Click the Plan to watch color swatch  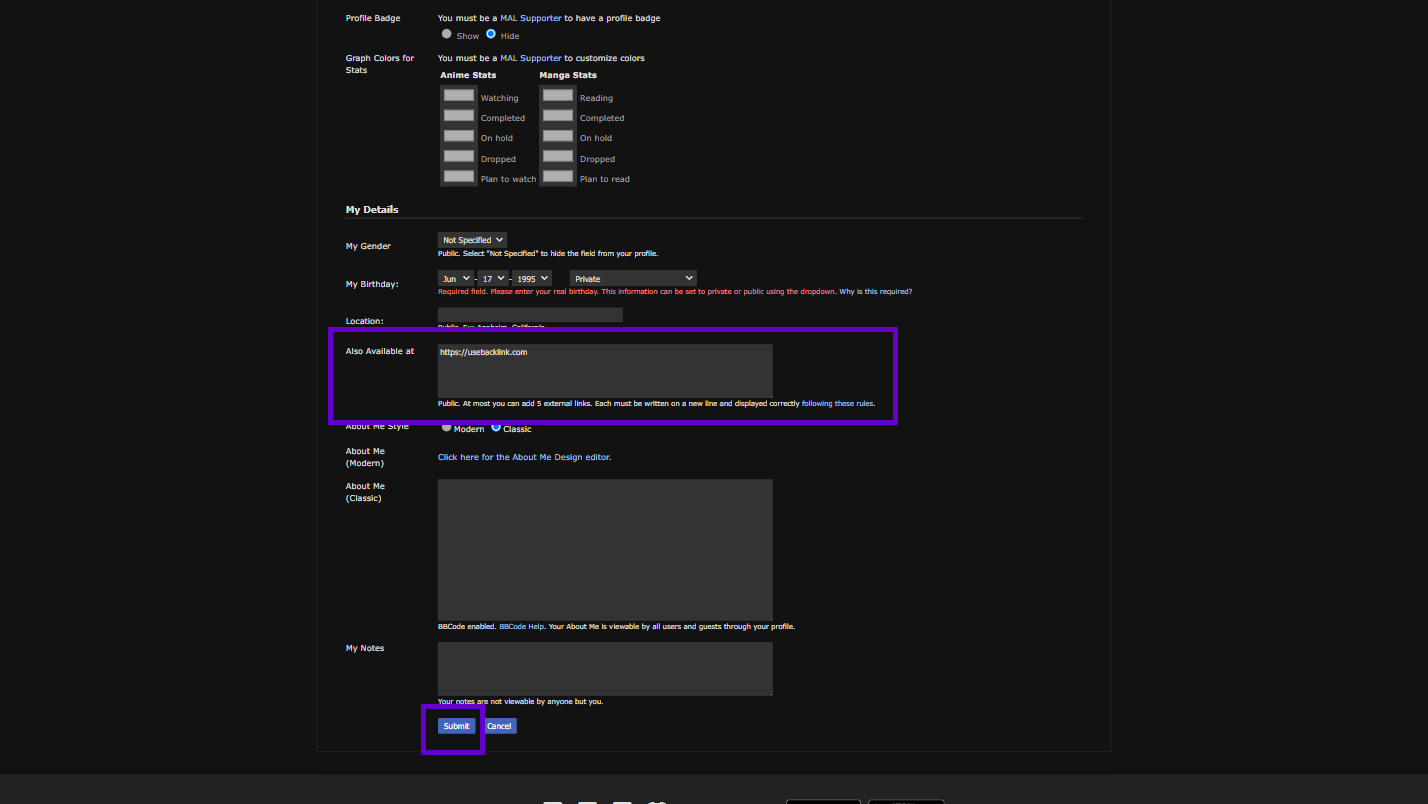pos(458,176)
